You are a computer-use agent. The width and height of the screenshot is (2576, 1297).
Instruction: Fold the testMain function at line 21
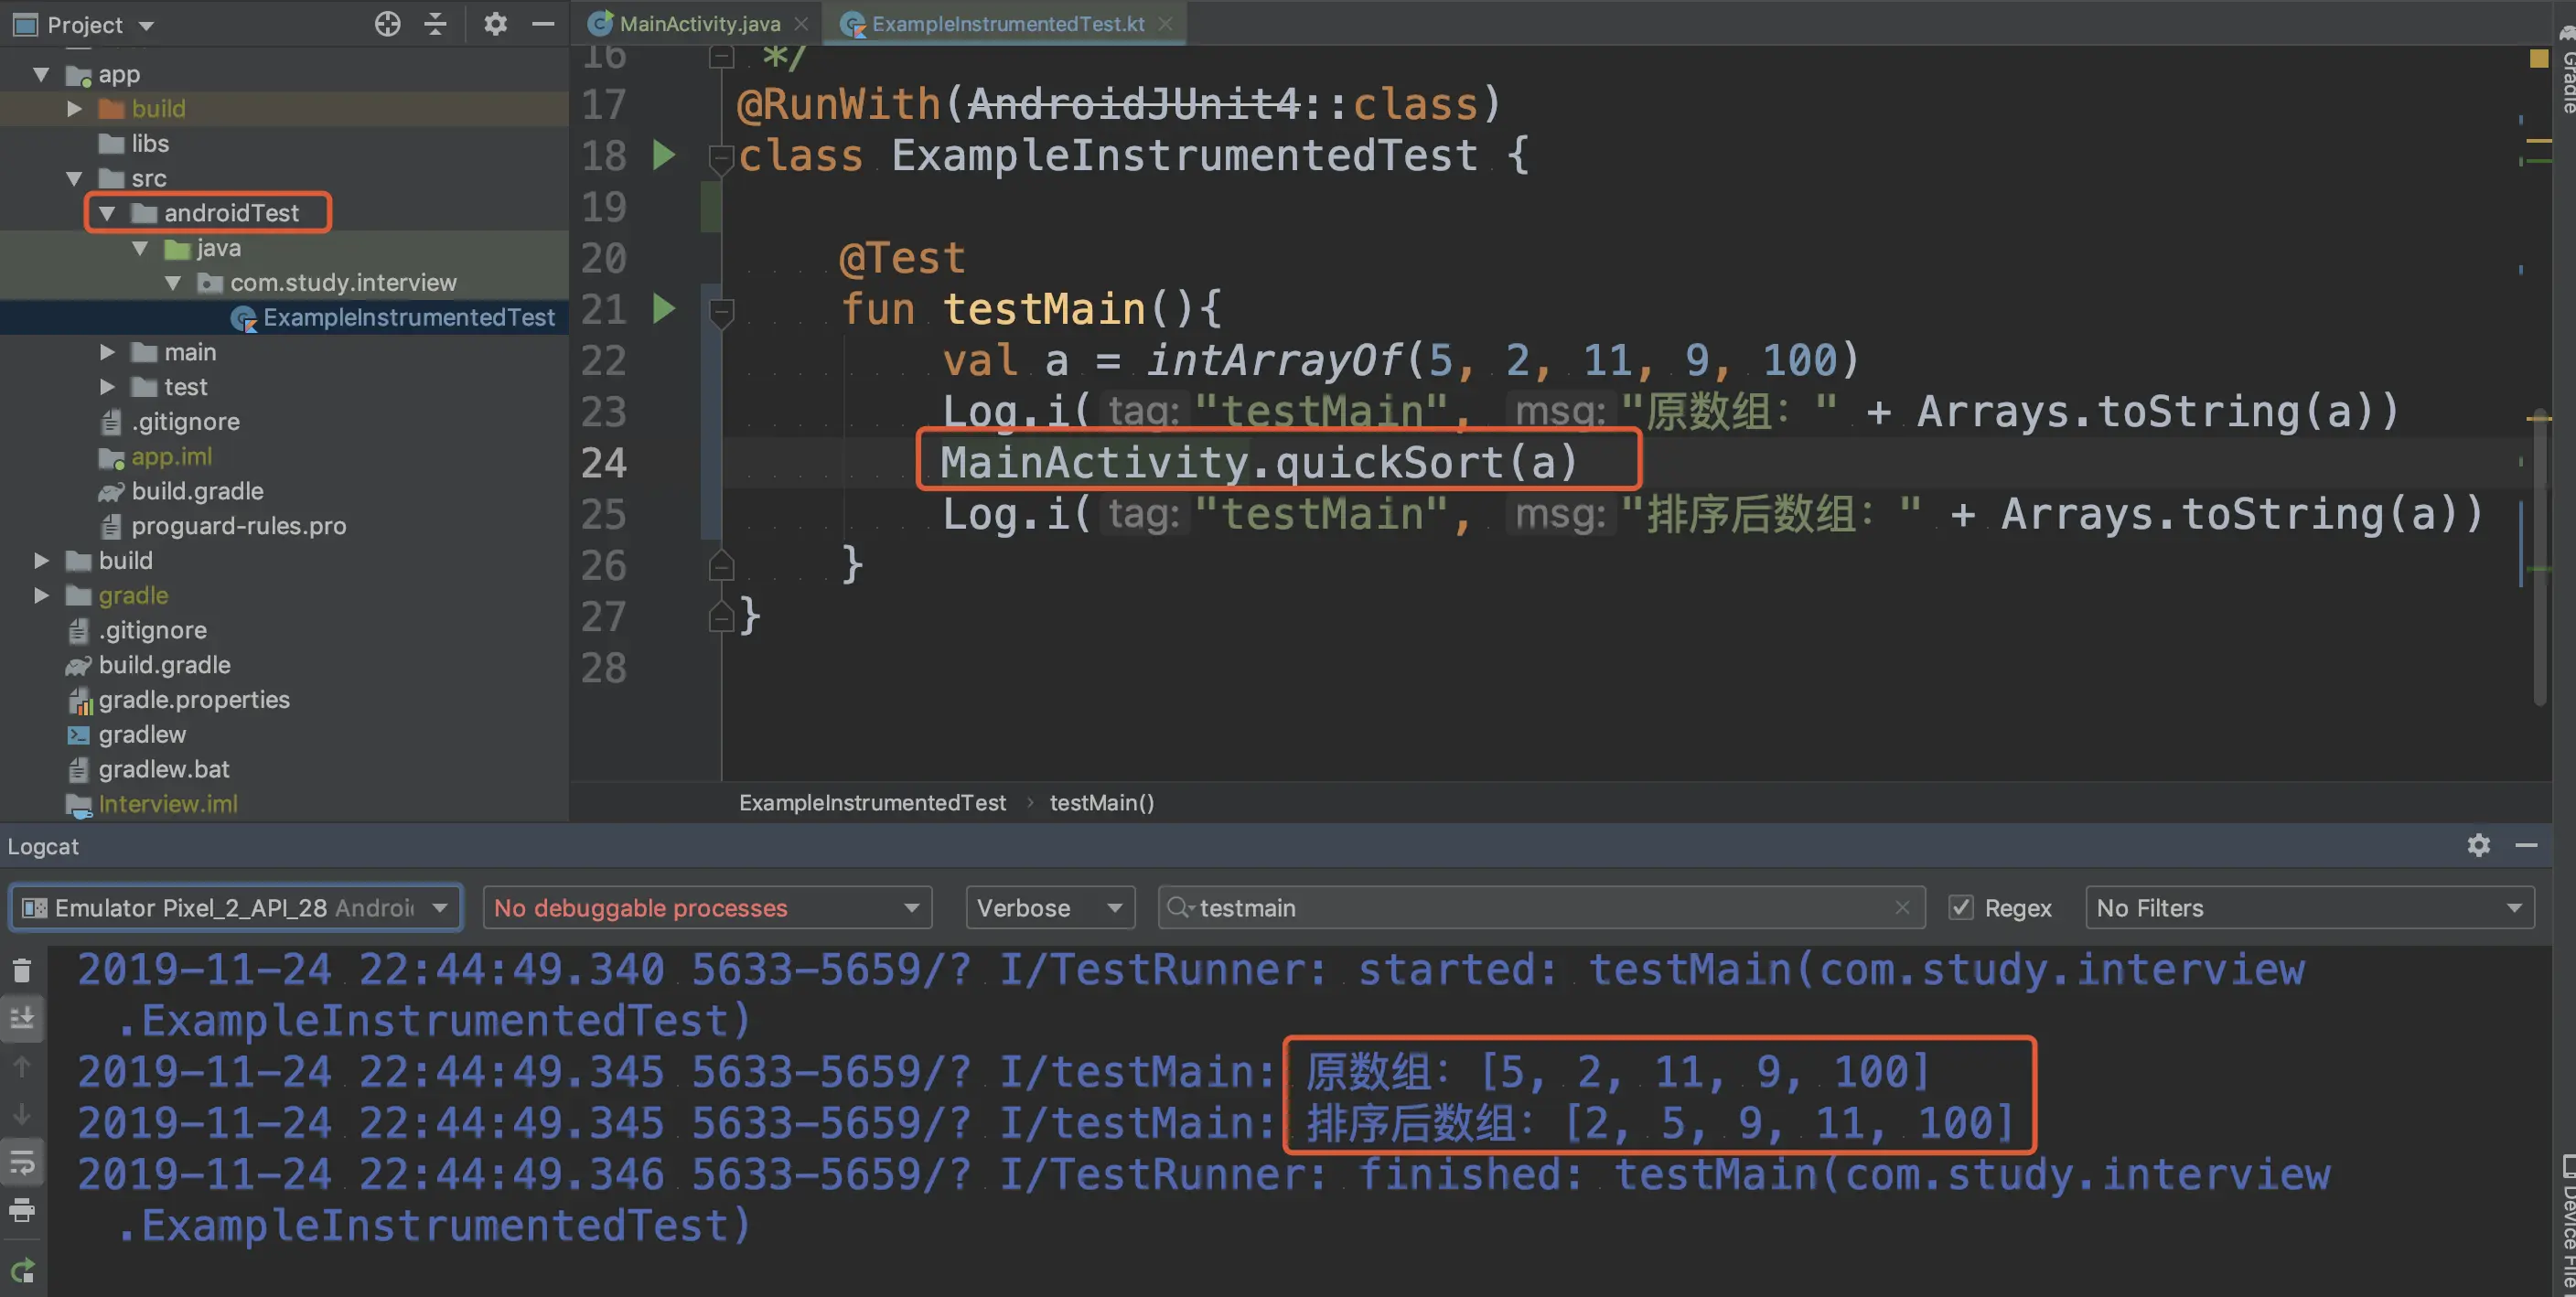(721, 312)
